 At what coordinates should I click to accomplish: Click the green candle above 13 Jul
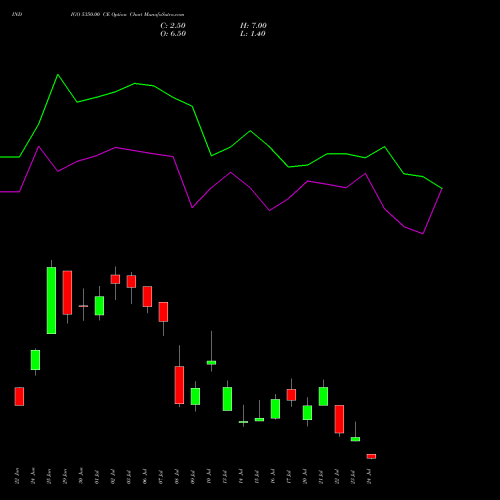(x=227, y=399)
